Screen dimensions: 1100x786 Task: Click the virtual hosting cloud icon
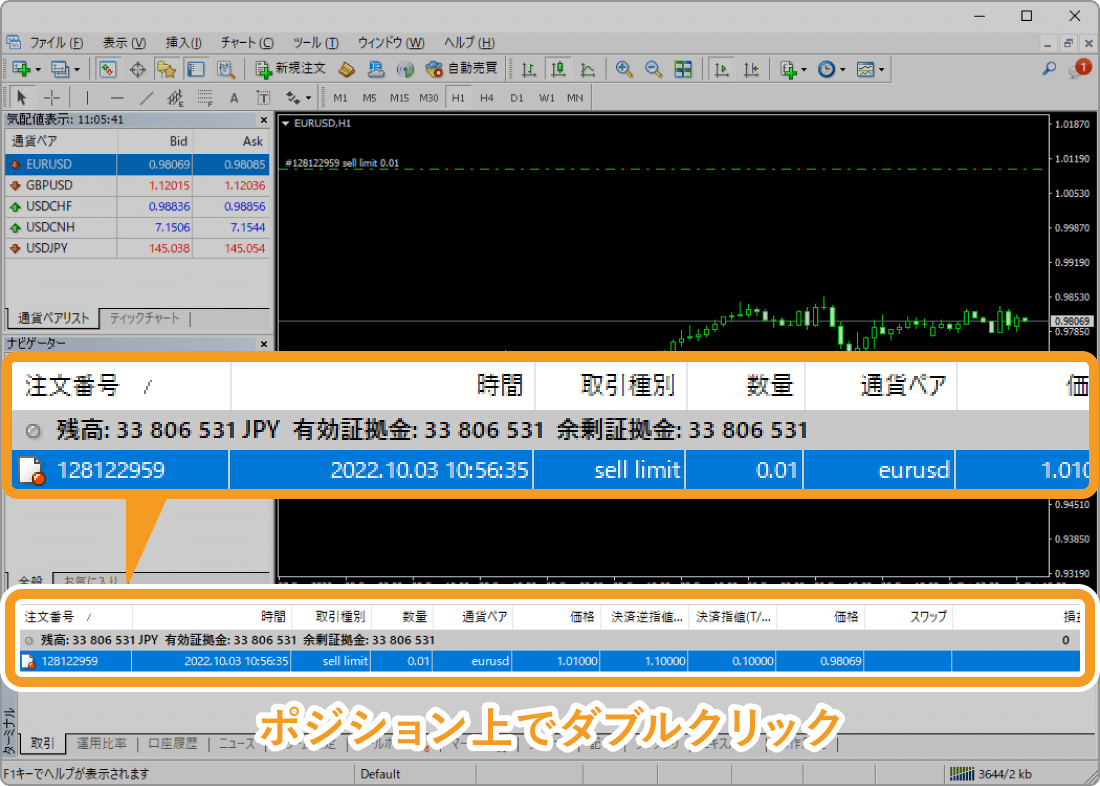click(376, 69)
